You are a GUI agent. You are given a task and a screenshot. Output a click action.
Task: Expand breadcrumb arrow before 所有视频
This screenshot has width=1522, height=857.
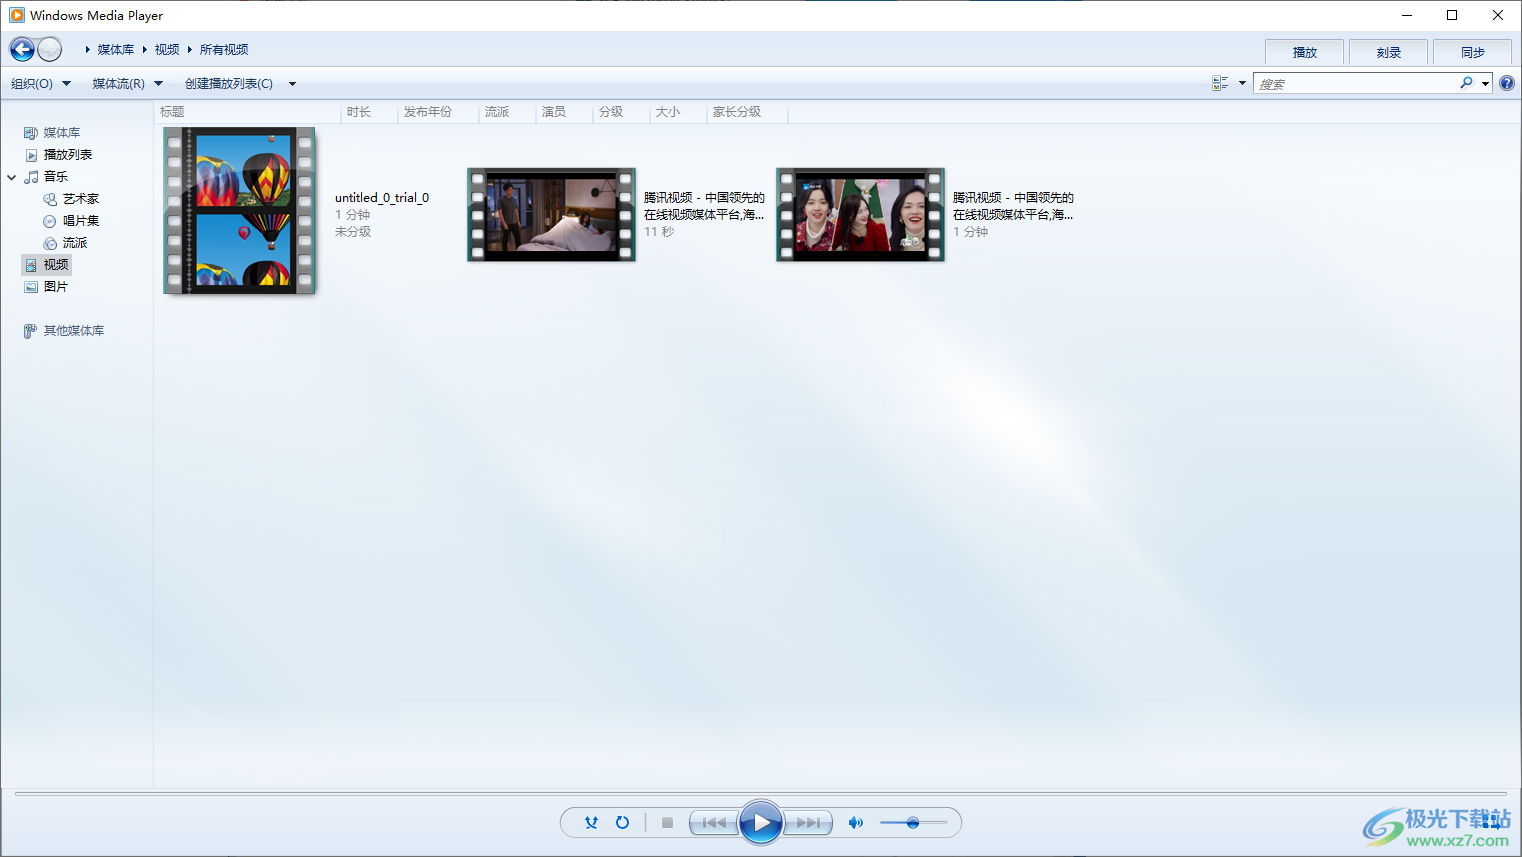coord(190,49)
